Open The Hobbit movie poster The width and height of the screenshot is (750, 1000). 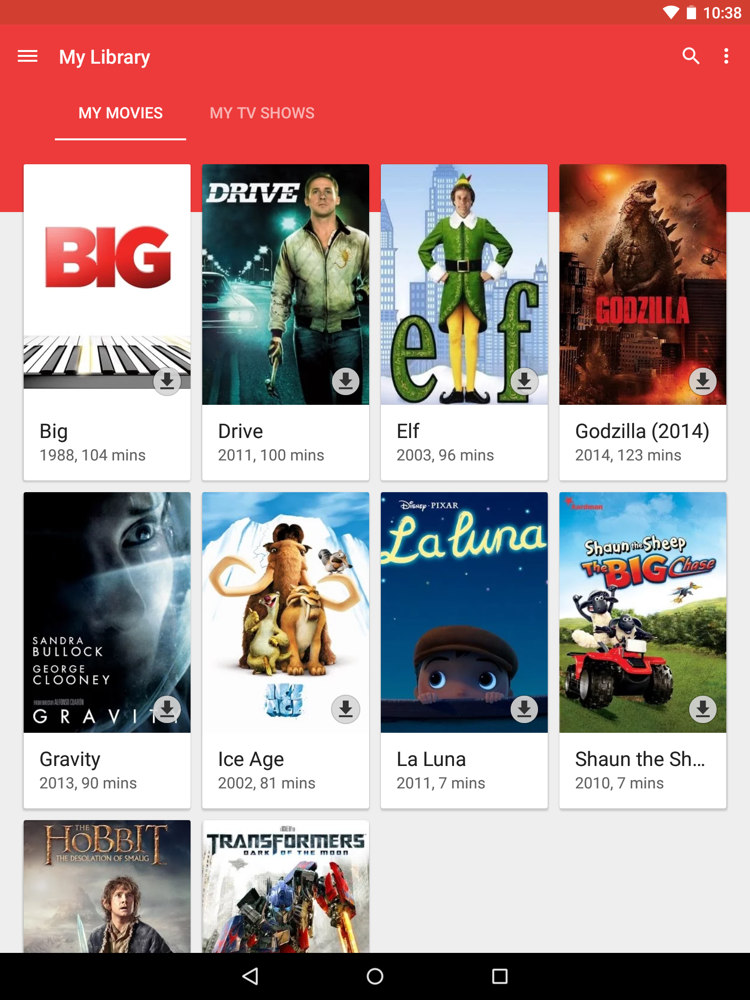tap(107, 886)
